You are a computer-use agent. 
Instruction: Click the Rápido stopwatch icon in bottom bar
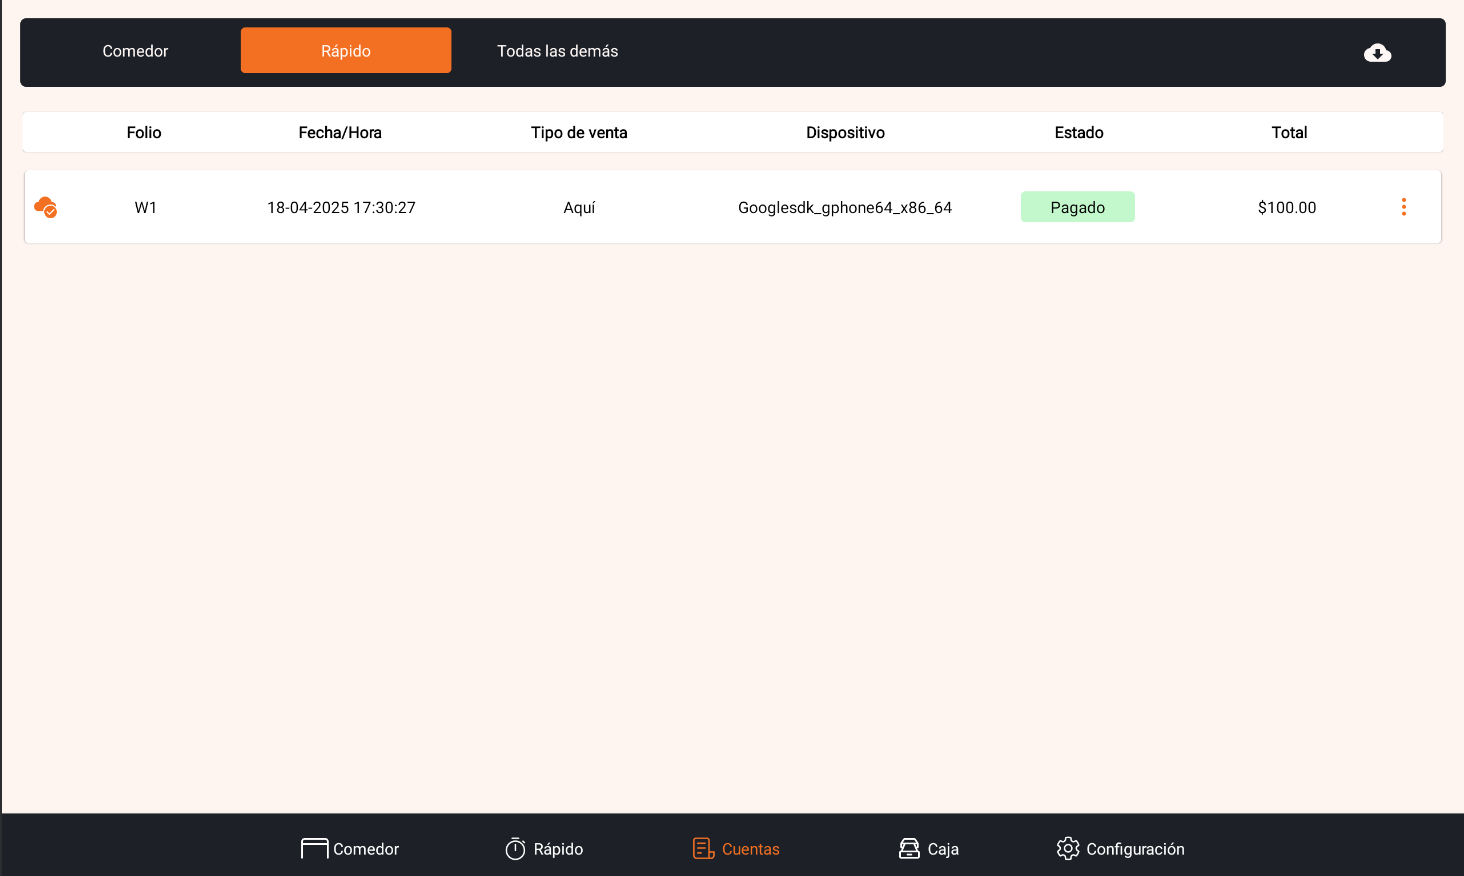point(515,849)
